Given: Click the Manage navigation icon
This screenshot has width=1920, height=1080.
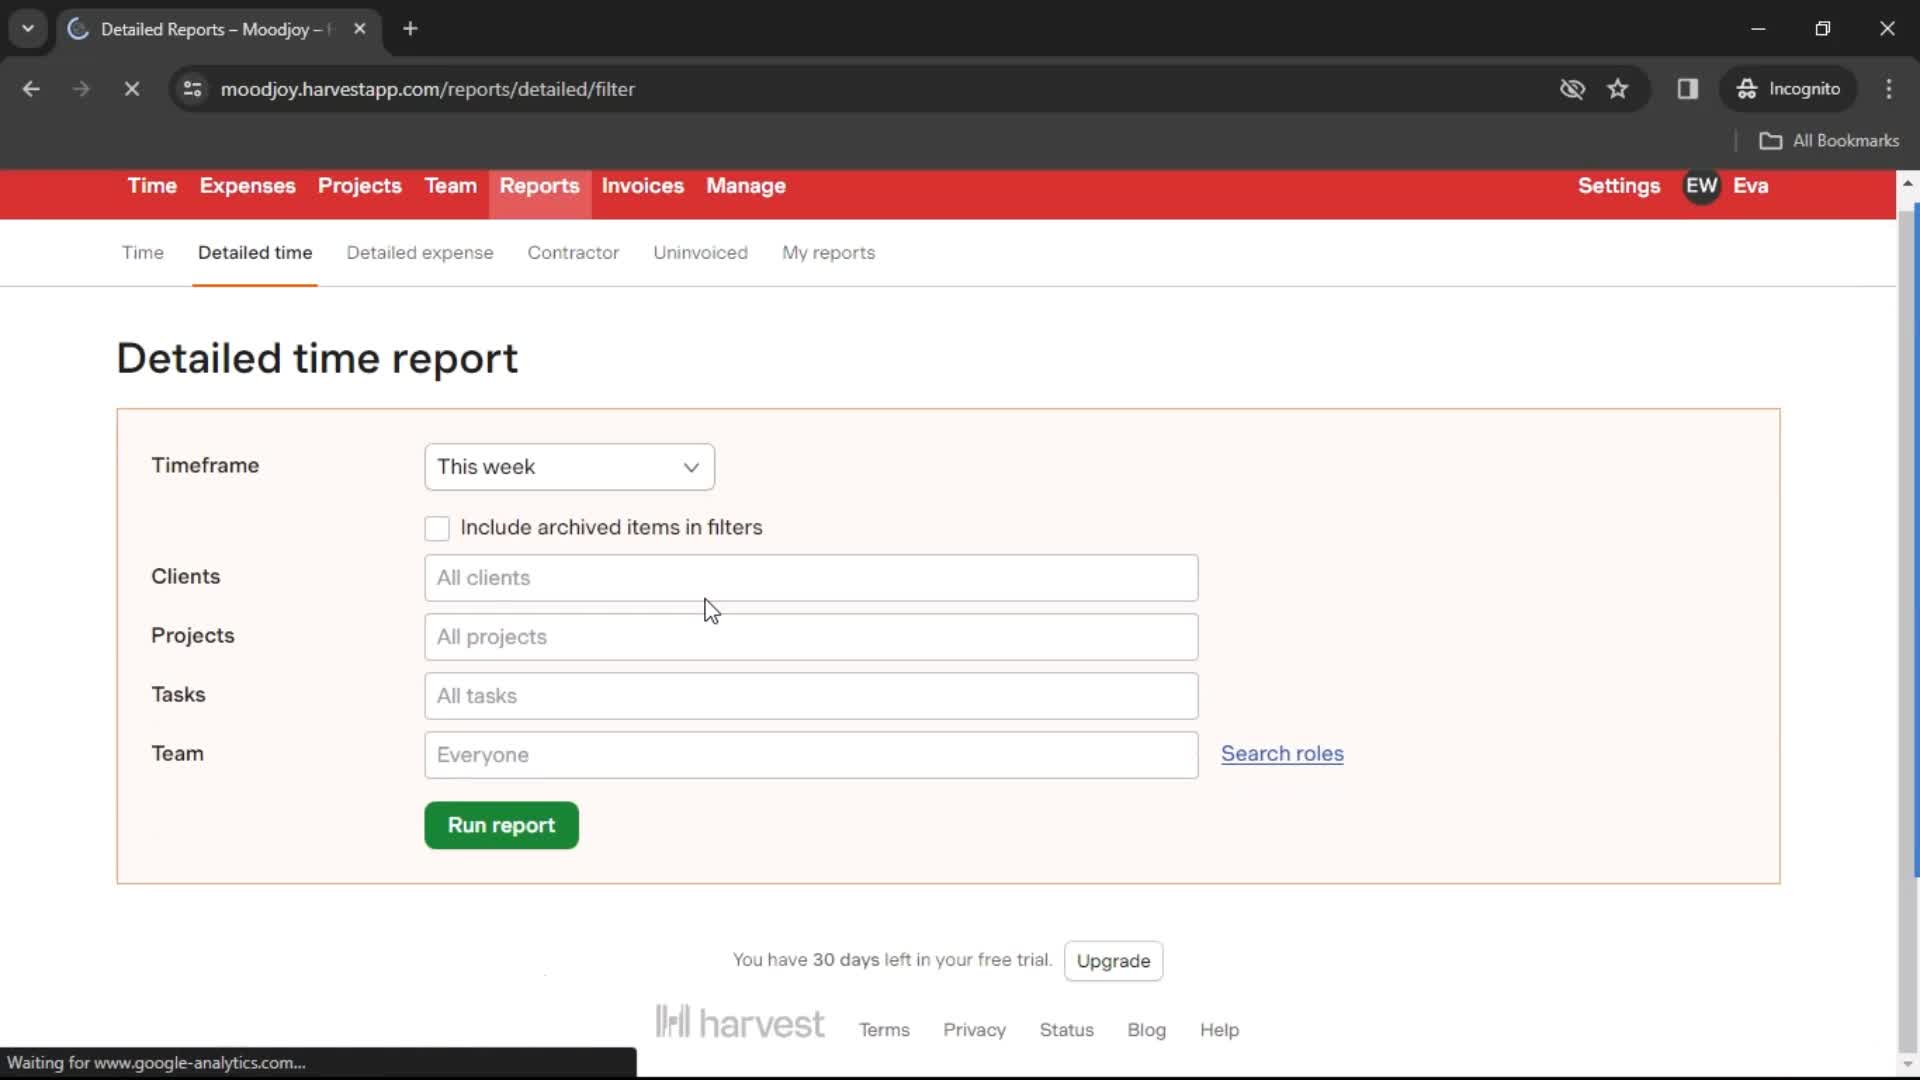Looking at the screenshot, I should pos(746,186).
